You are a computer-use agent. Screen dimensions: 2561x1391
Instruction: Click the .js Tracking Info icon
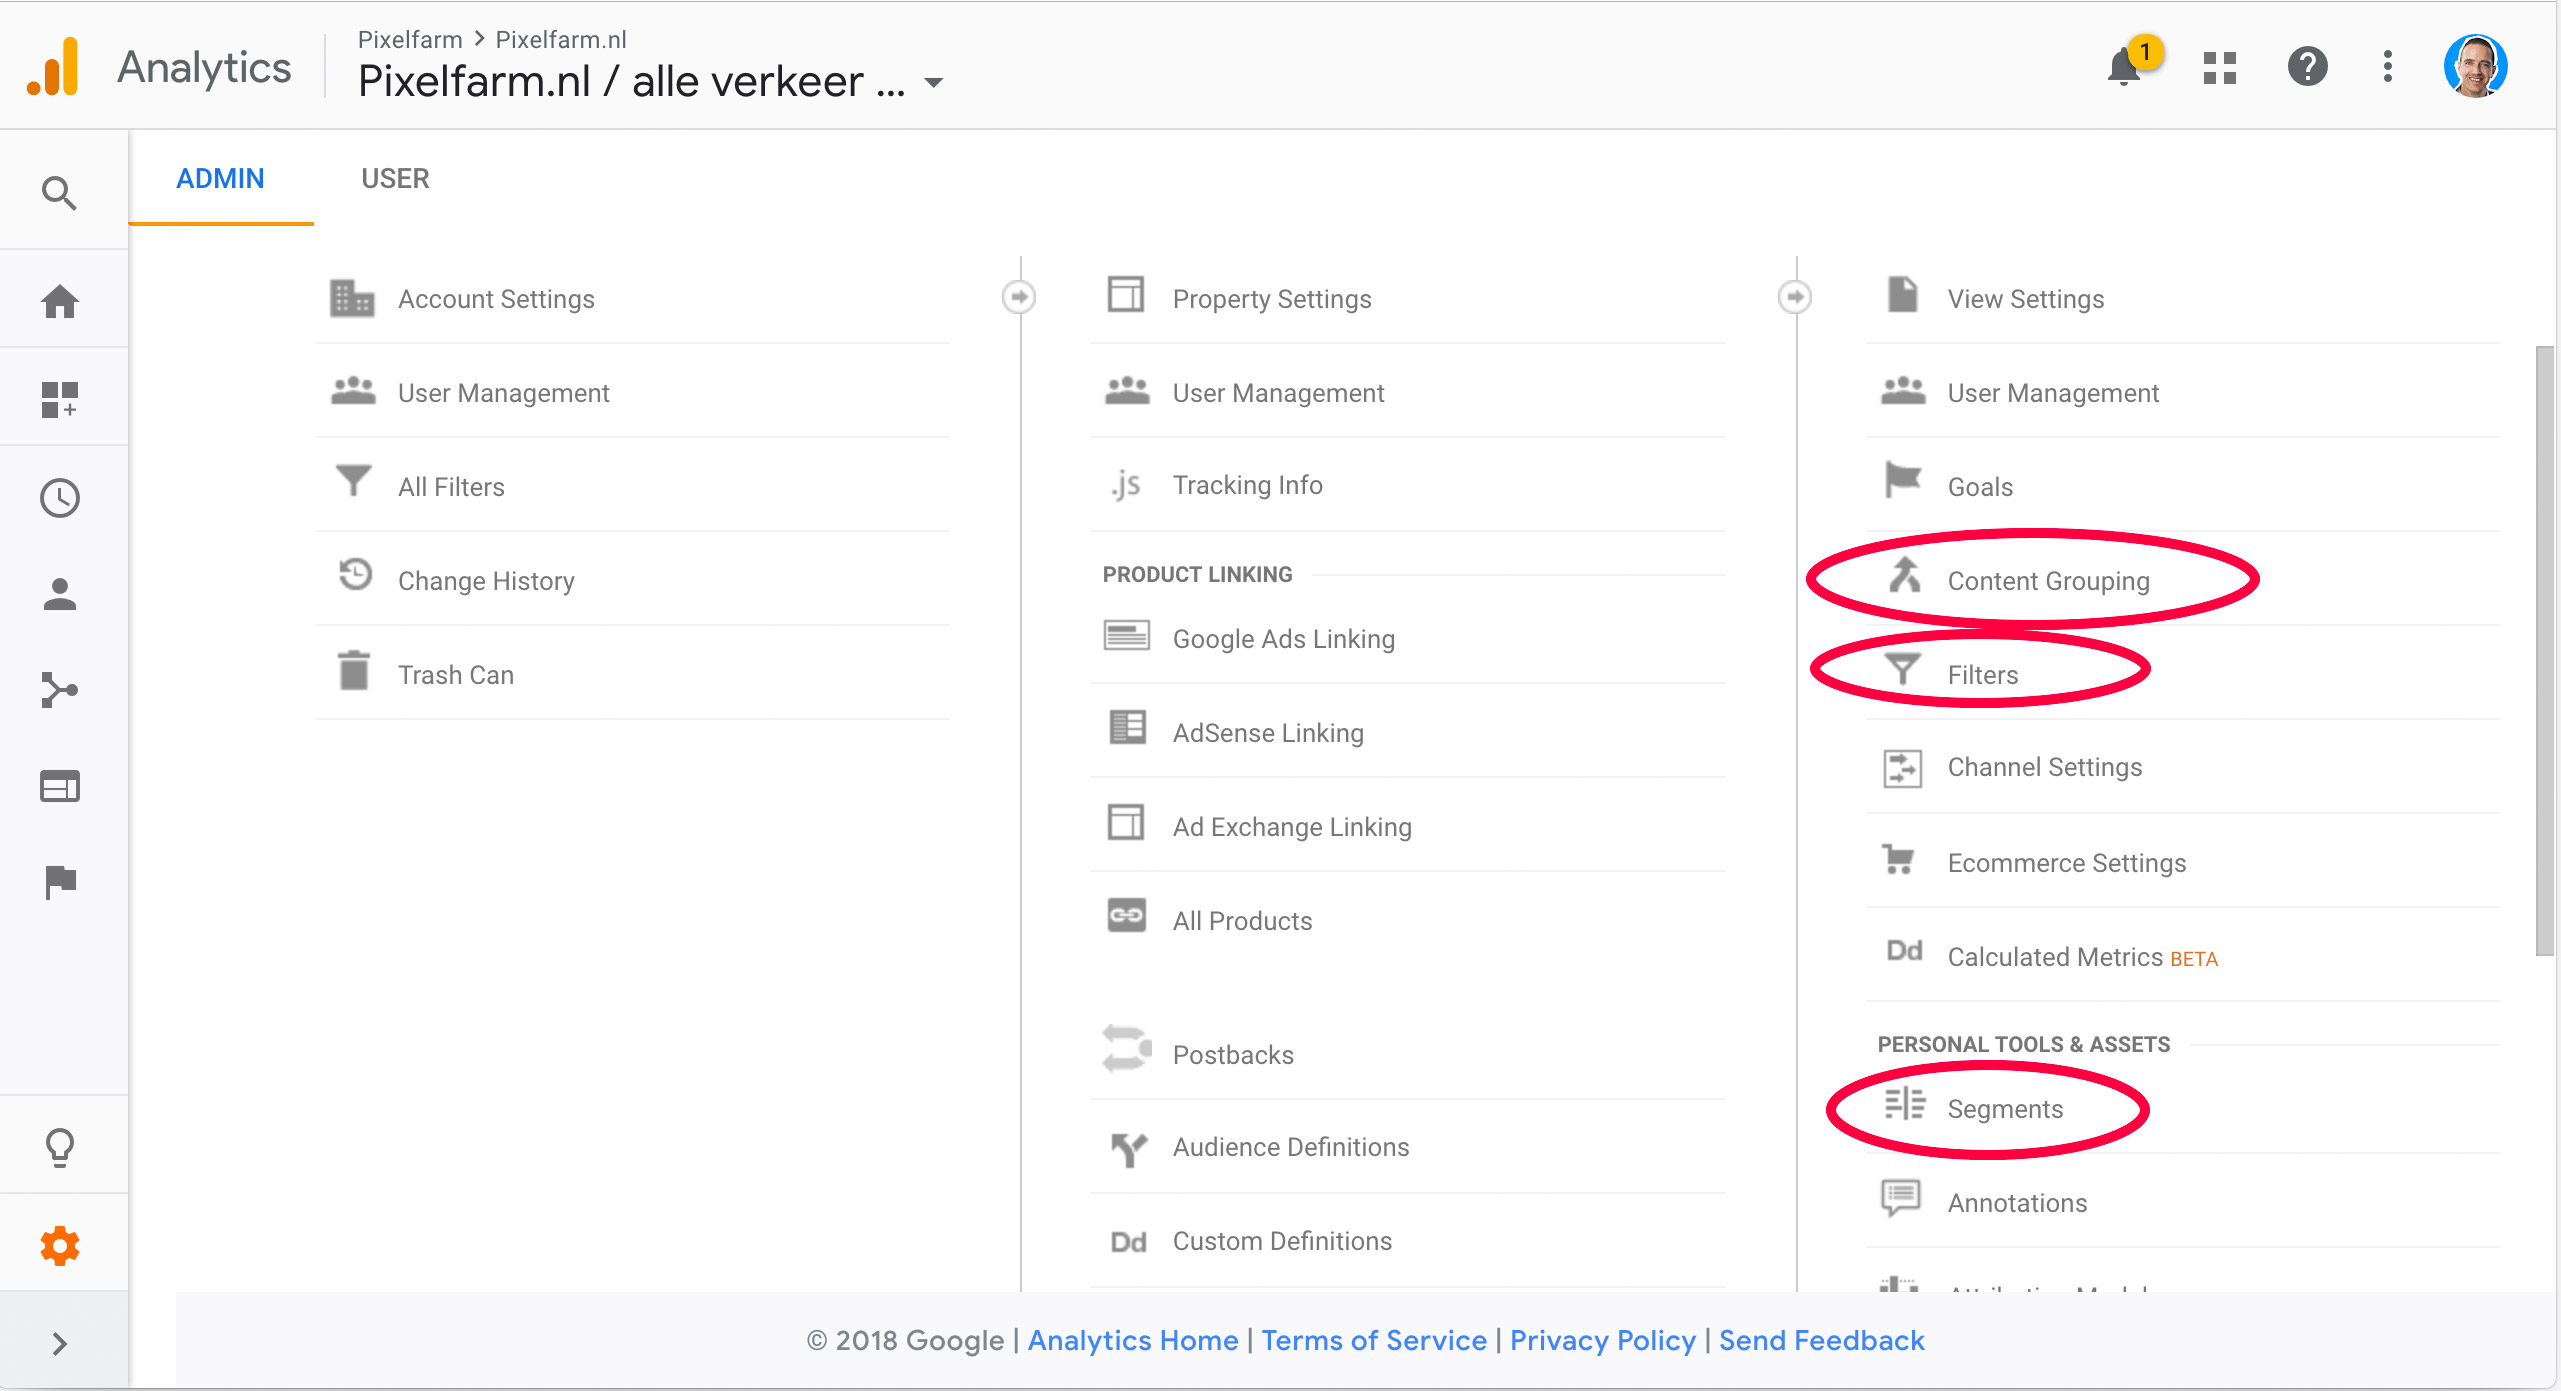point(1126,485)
